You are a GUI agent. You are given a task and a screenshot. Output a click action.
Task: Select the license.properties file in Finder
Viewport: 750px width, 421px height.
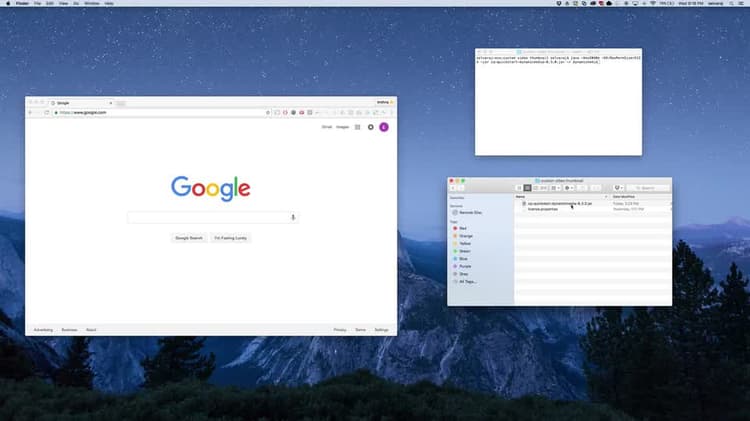point(593,209)
